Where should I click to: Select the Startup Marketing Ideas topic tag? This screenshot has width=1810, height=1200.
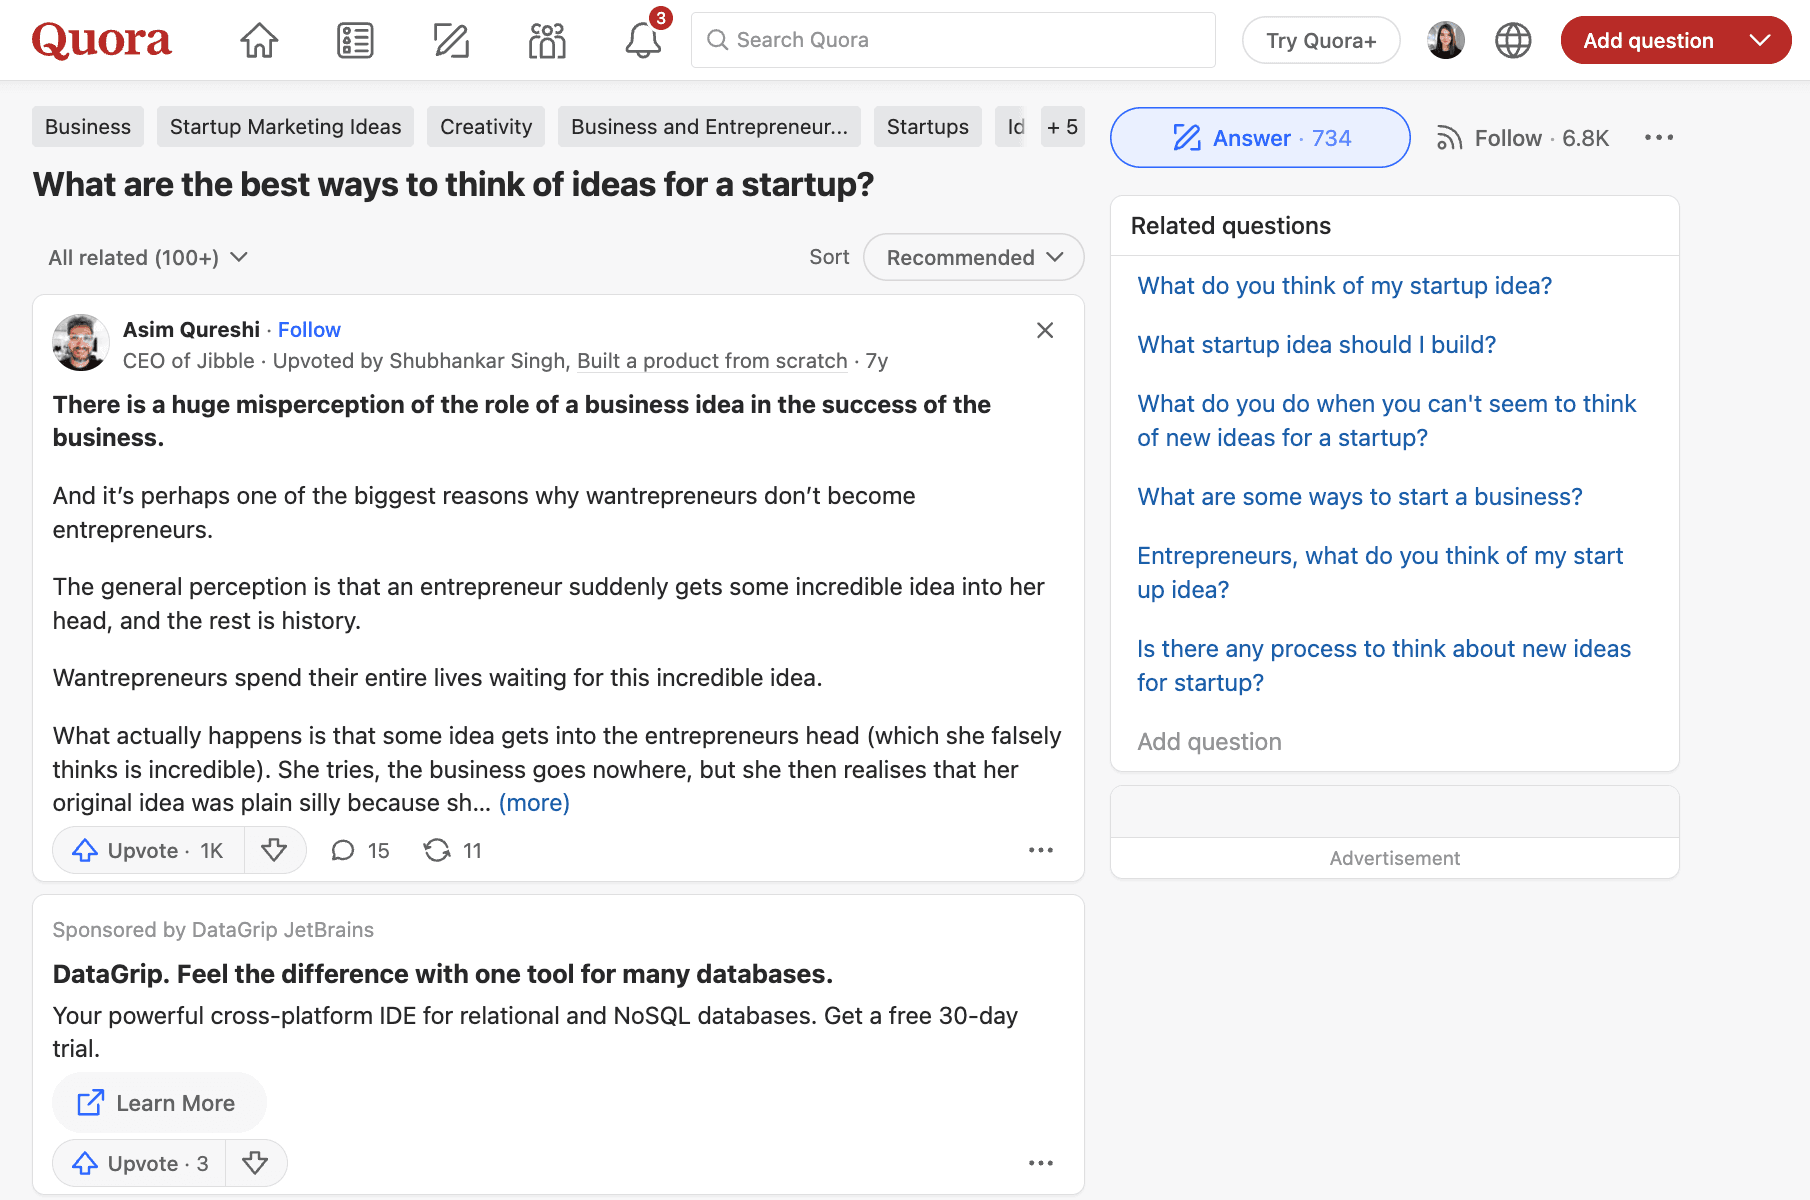285,127
